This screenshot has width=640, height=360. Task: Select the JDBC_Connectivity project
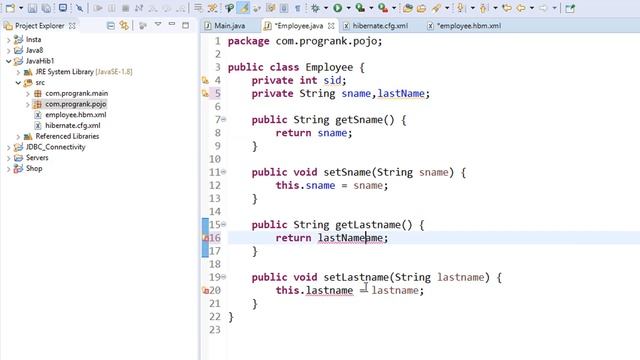[x=56, y=147]
